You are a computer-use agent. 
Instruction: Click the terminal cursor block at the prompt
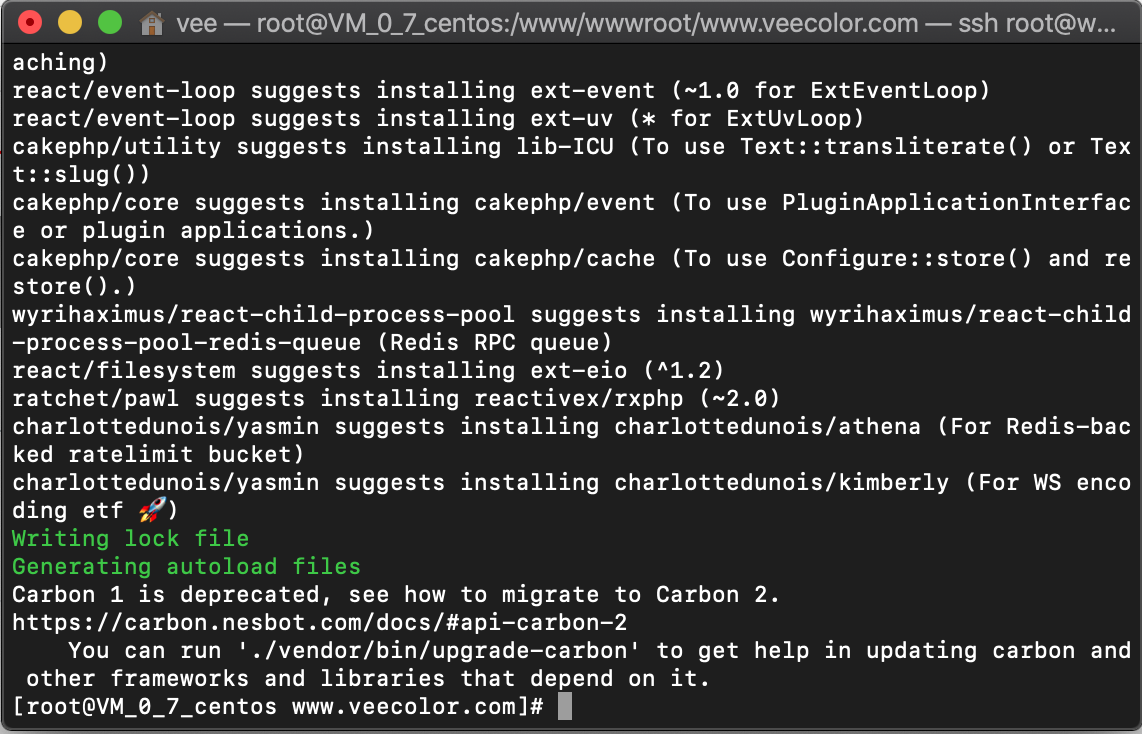point(564,706)
